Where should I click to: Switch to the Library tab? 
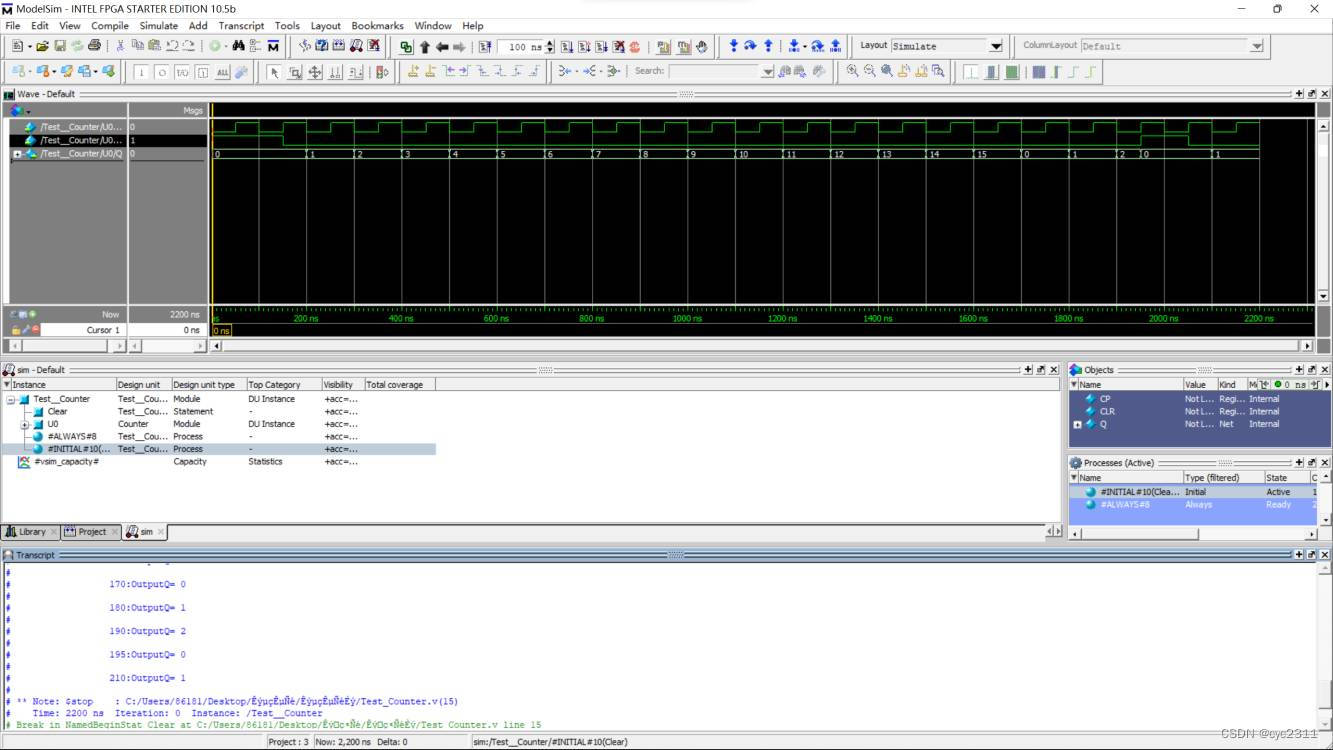[31, 532]
